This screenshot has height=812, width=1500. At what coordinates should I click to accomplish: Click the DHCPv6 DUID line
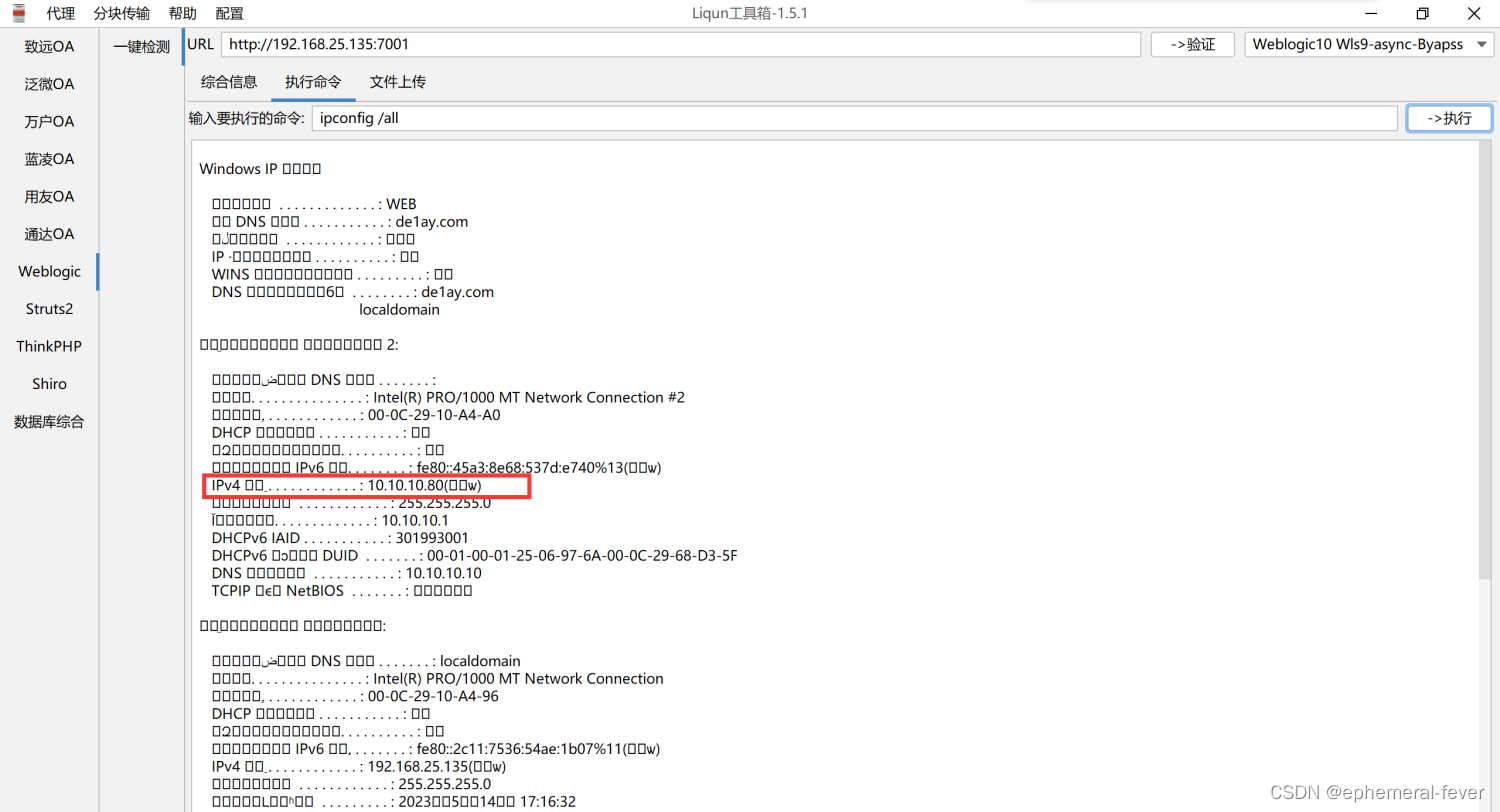tap(475, 555)
